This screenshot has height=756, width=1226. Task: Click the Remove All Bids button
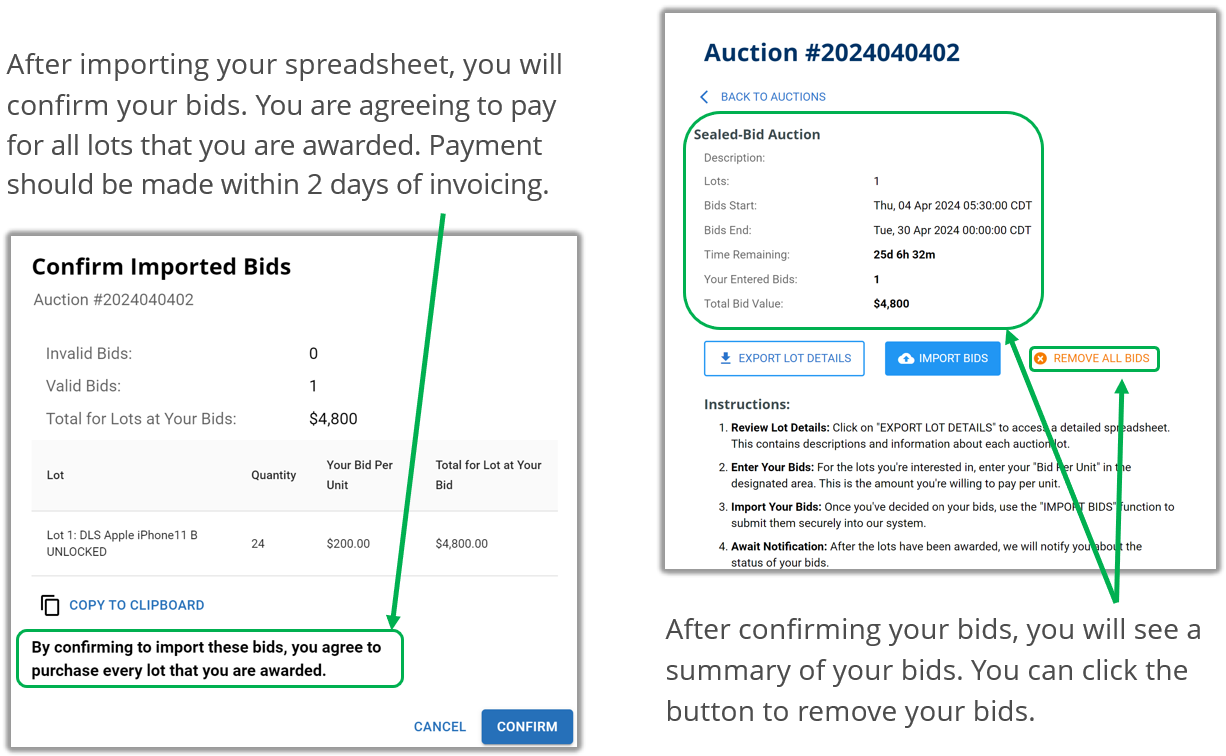pyautogui.click(x=1094, y=358)
